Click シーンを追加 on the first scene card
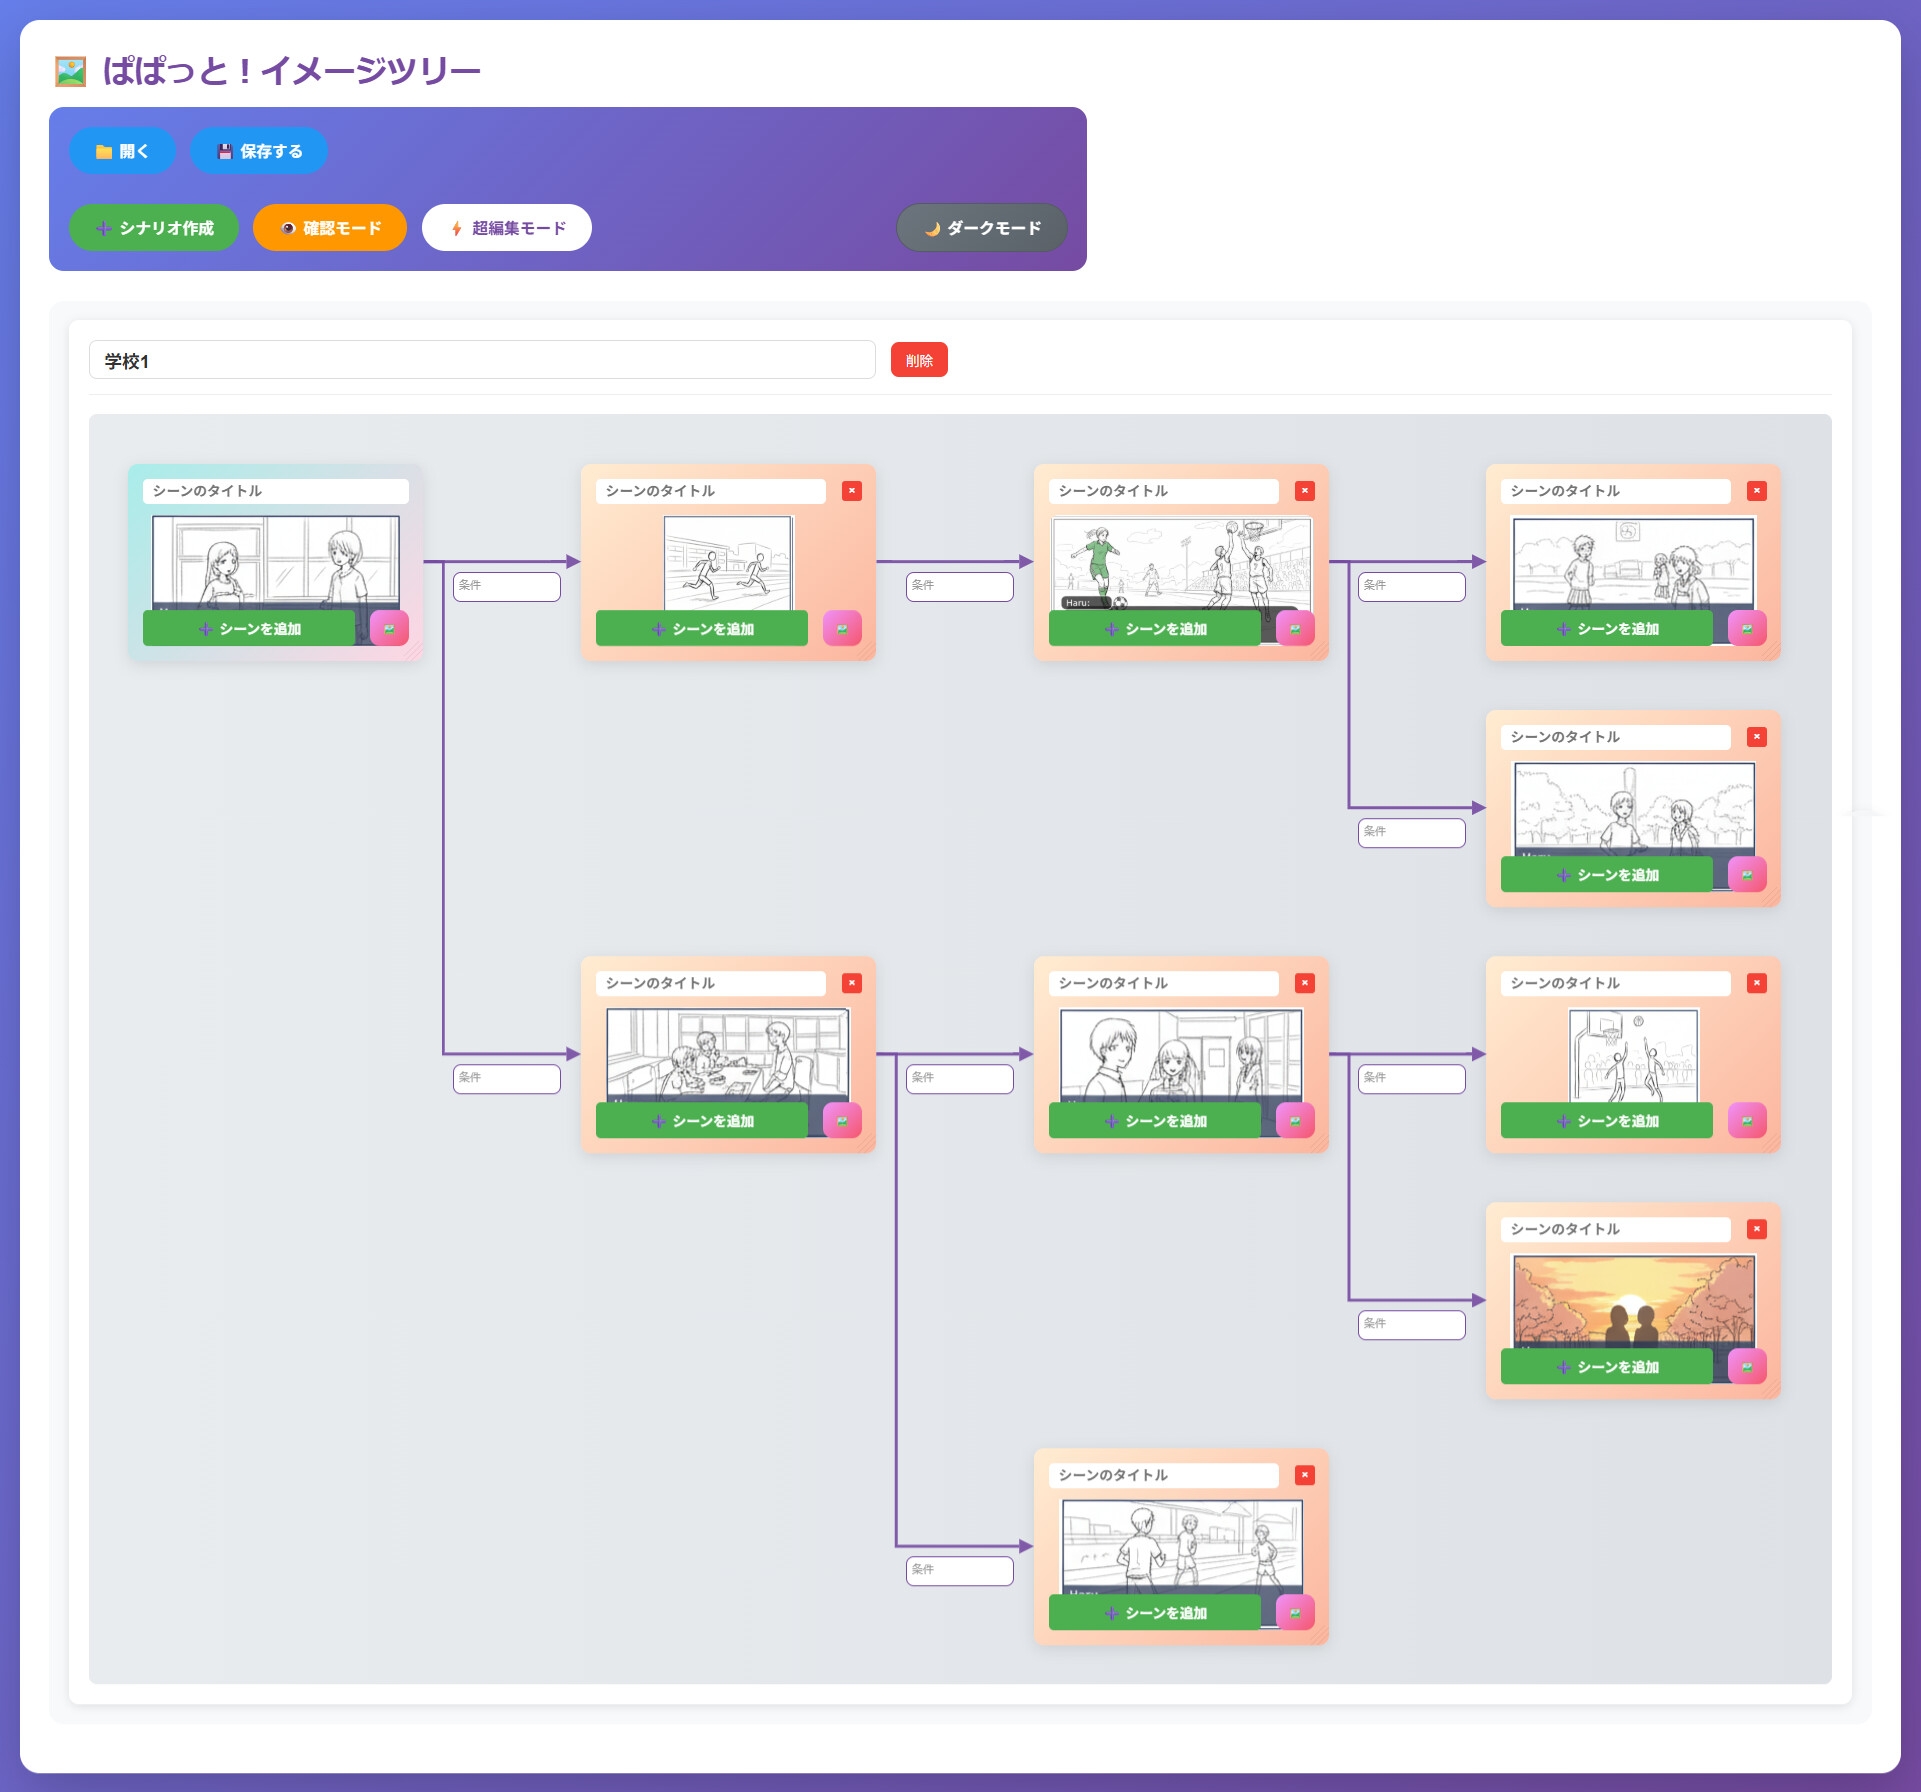1921x1792 pixels. click(x=249, y=629)
